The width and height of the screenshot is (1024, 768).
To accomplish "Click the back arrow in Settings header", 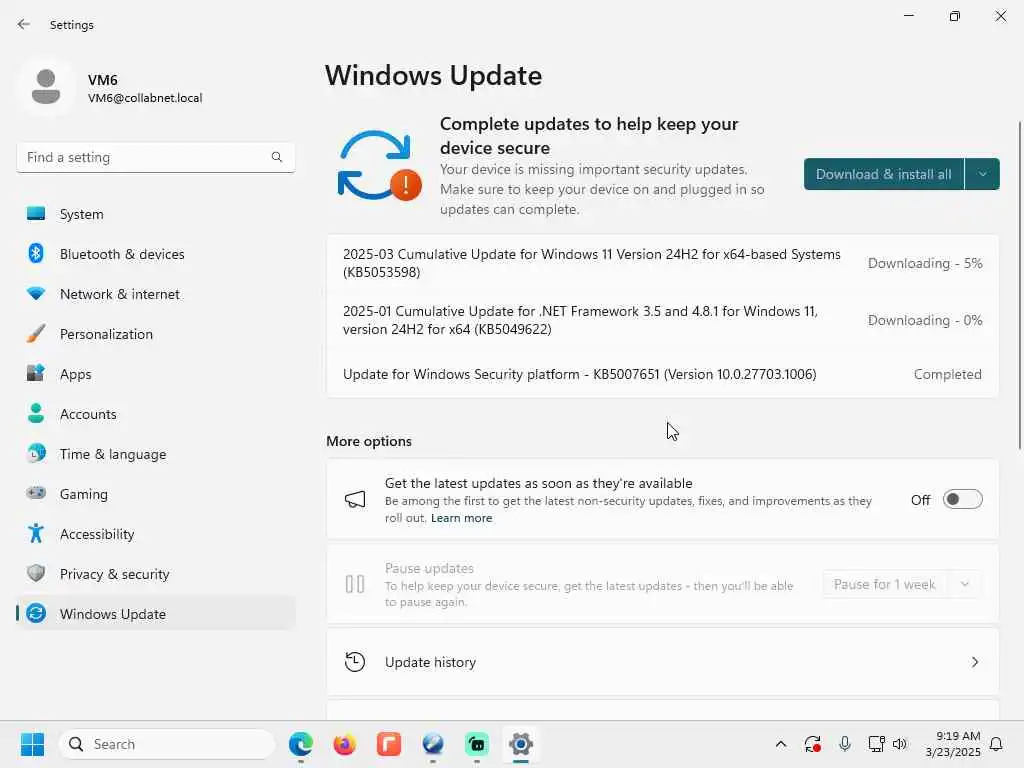I will [24, 24].
